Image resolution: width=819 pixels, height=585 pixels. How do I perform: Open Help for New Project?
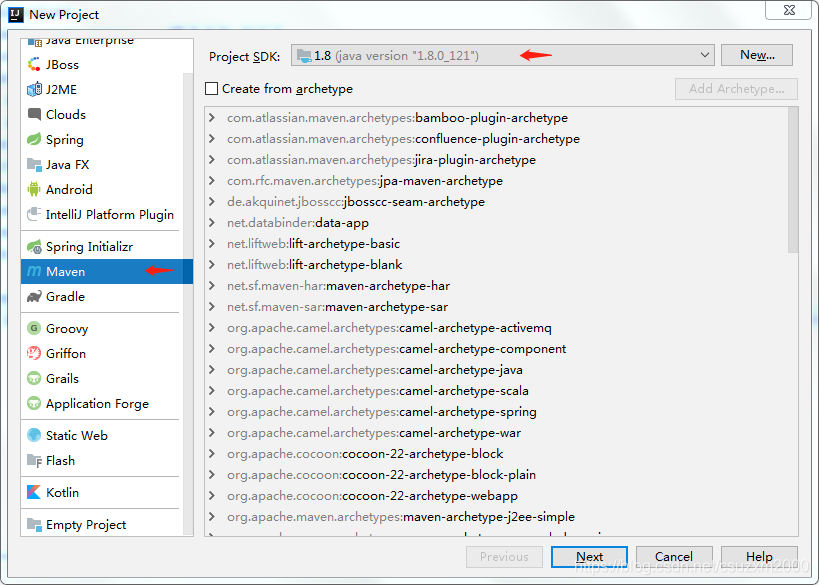(x=759, y=557)
